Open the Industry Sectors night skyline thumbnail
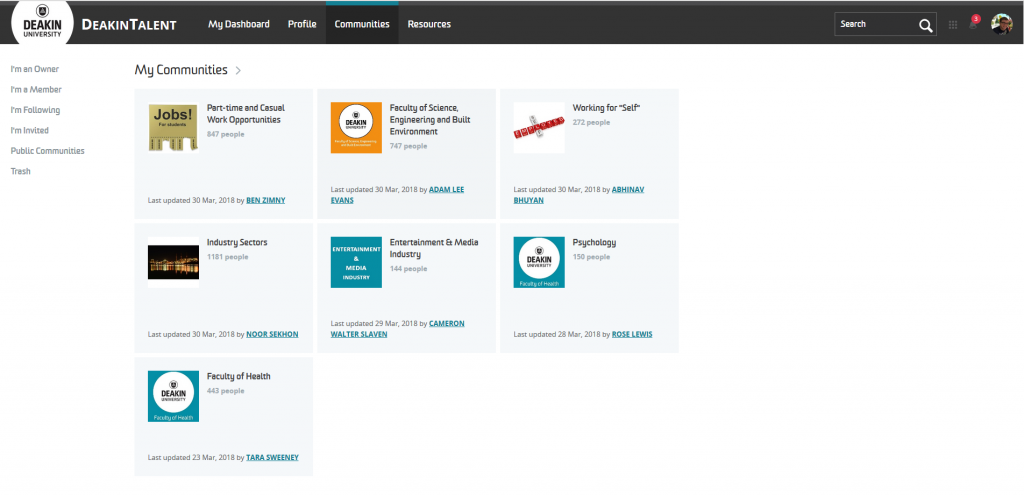 click(x=173, y=263)
